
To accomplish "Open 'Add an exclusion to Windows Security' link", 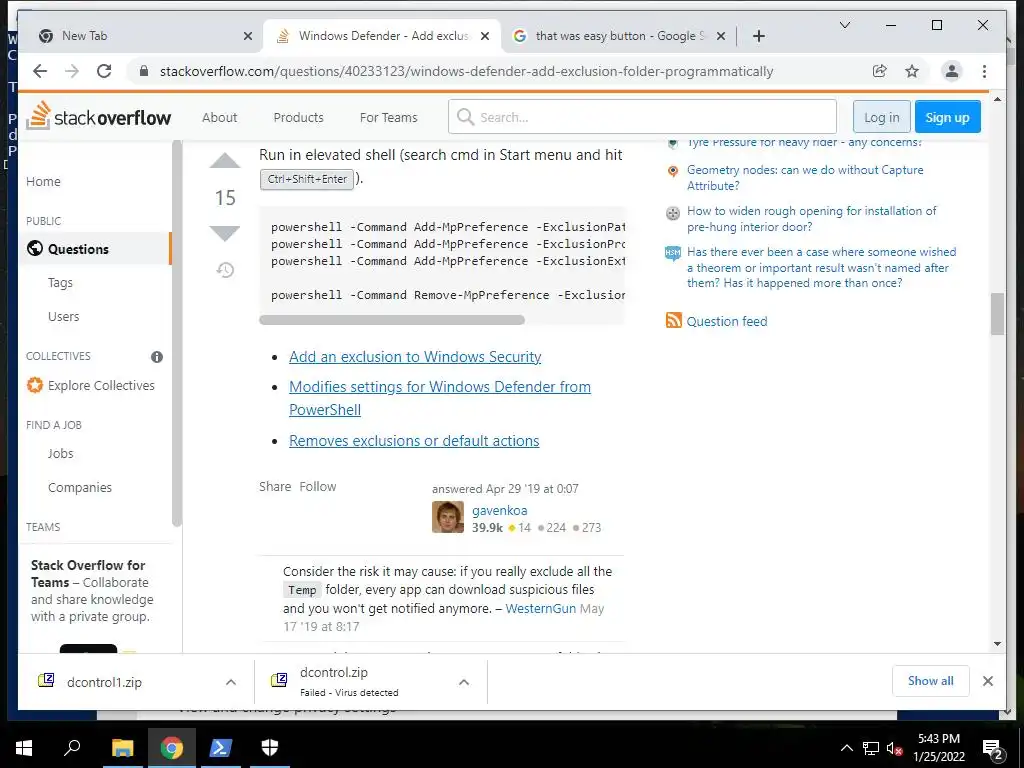I will pyautogui.click(x=415, y=357).
